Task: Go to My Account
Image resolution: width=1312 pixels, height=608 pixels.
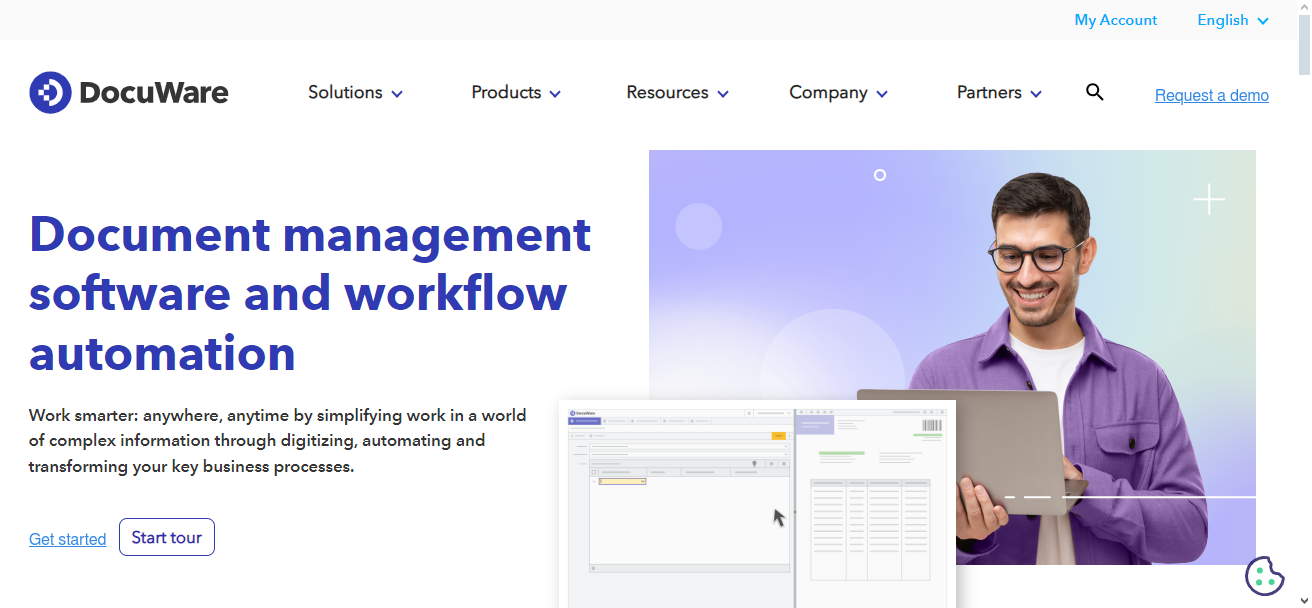Action: (x=1115, y=20)
